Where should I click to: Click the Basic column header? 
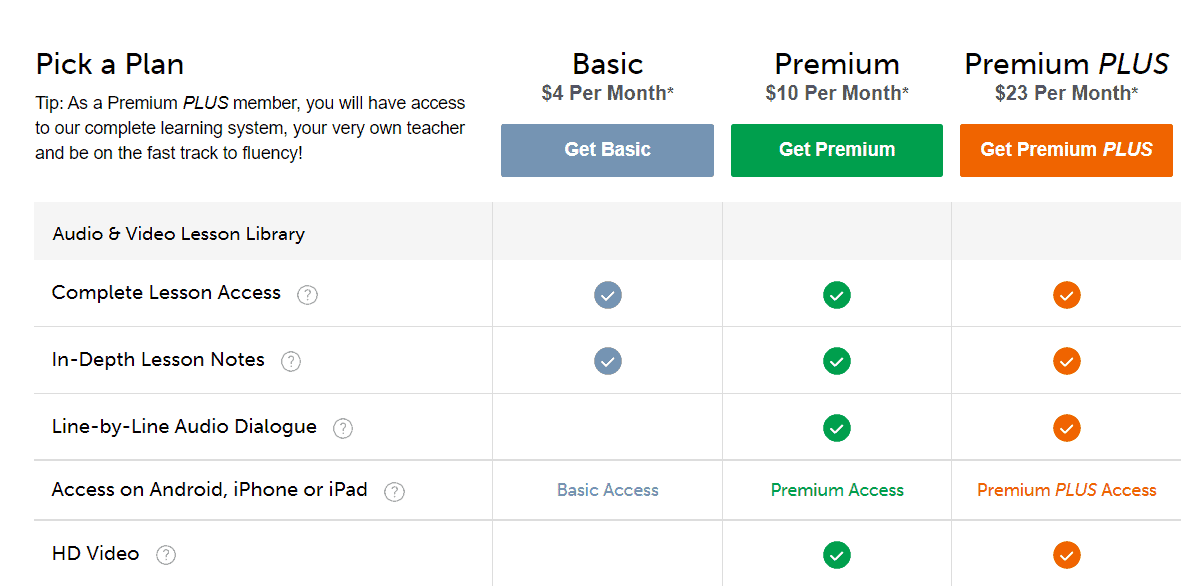(607, 64)
